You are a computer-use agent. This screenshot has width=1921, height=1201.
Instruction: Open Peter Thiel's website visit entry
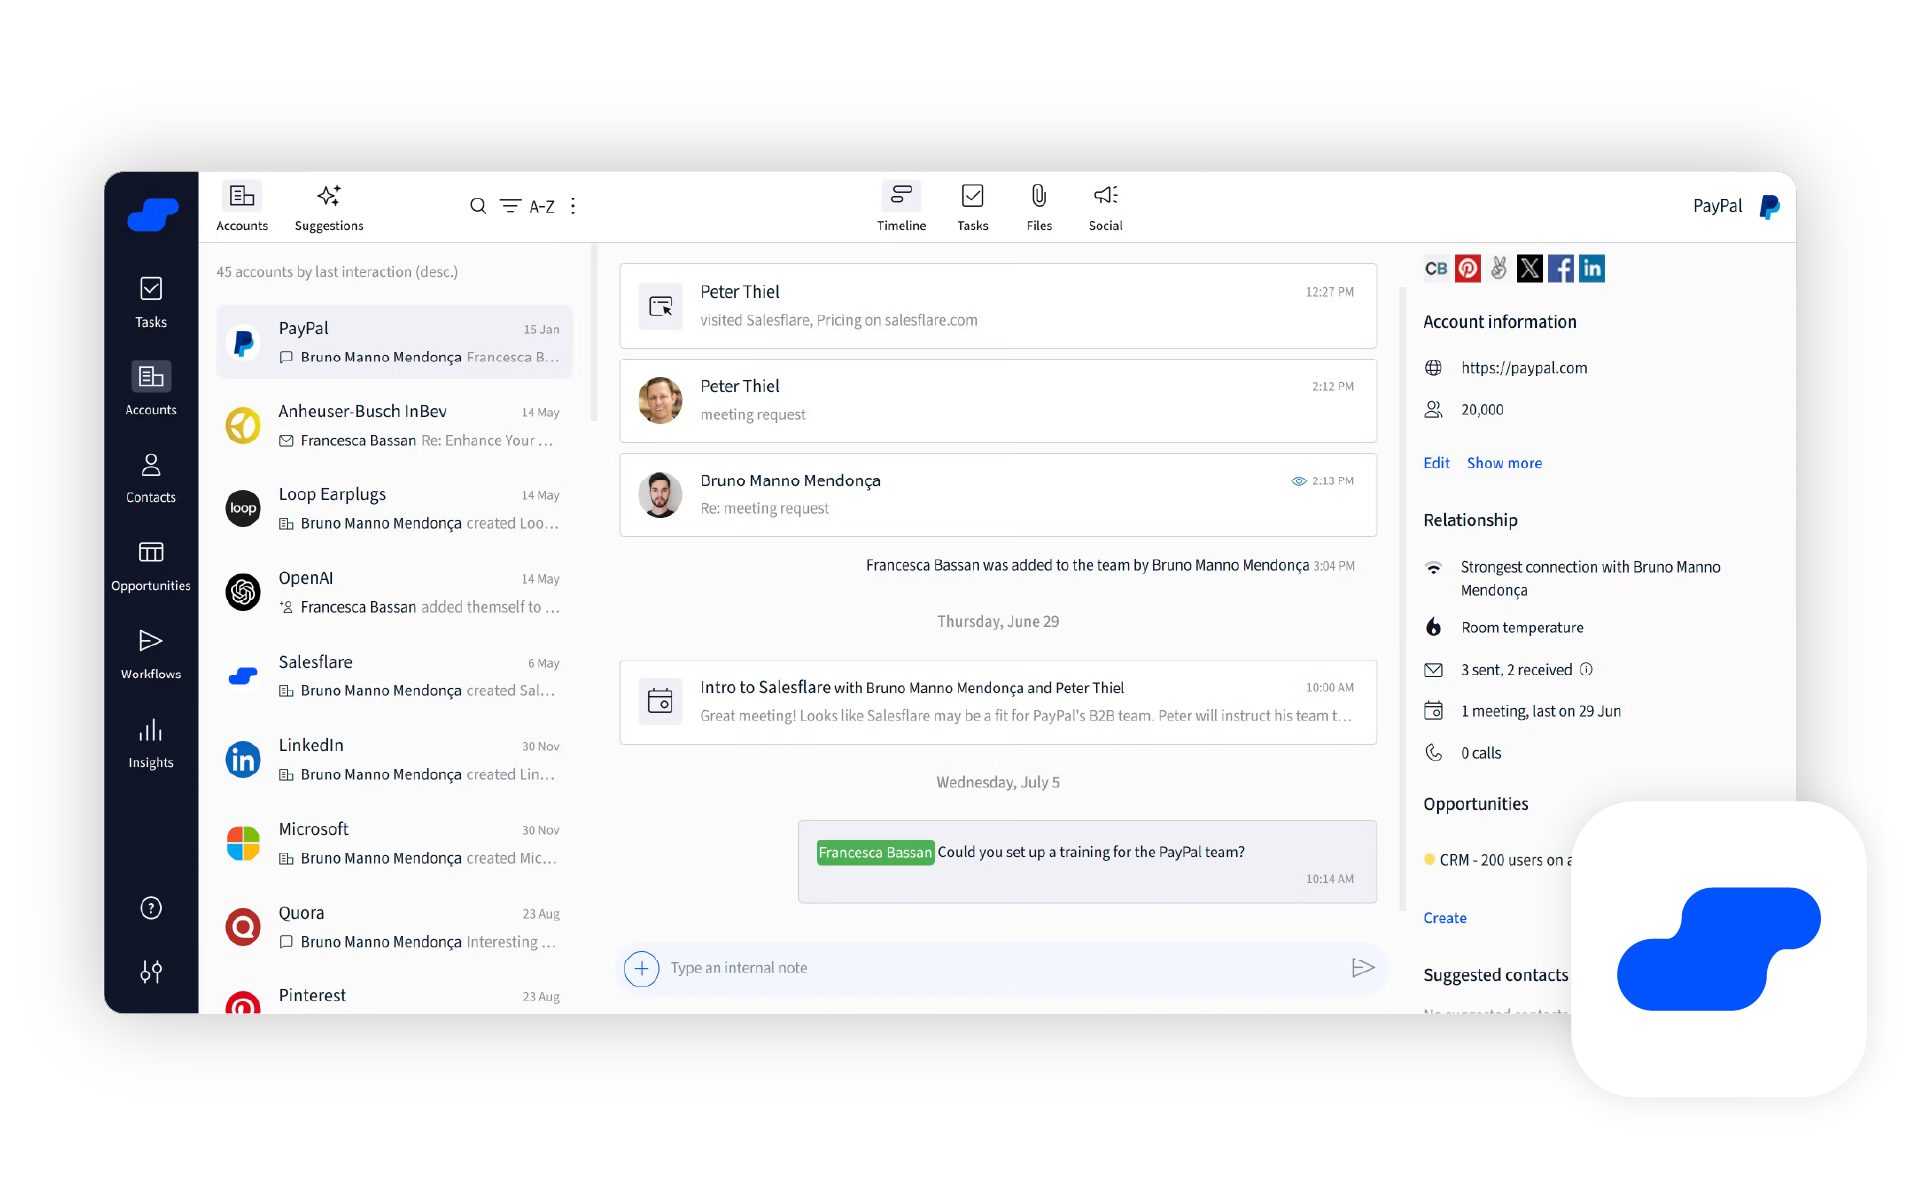click(998, 306)
